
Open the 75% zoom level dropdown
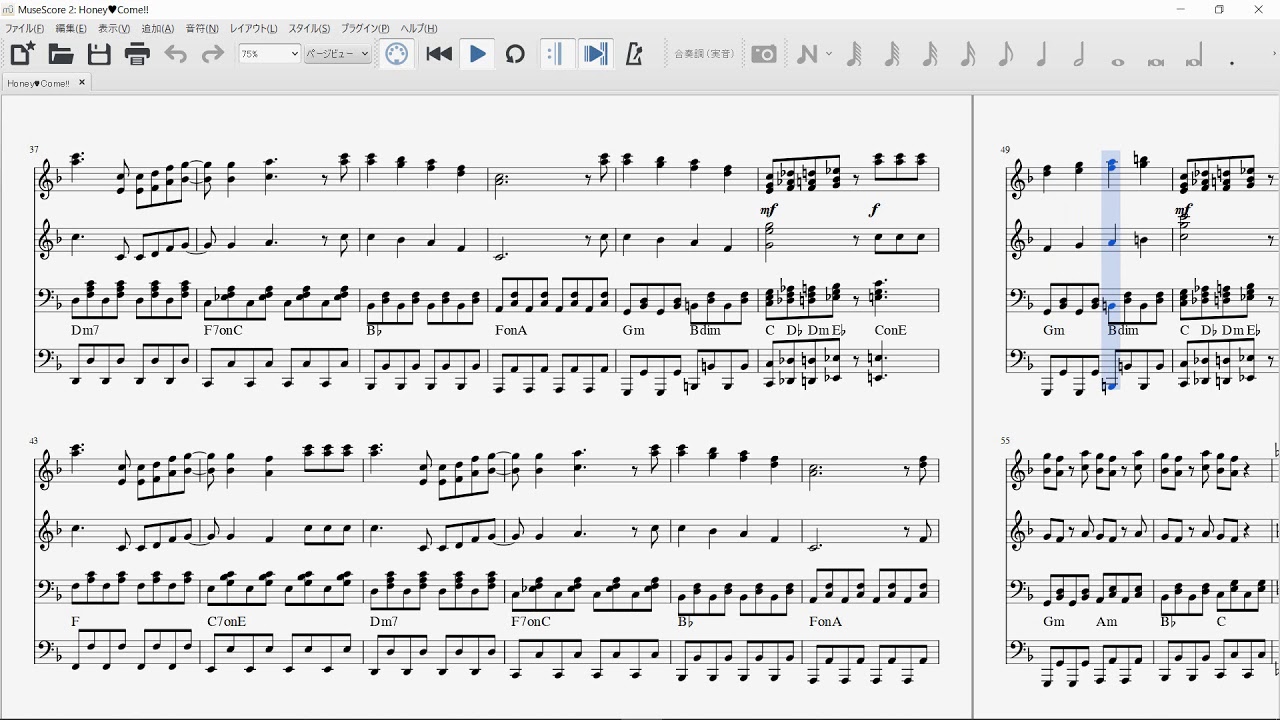point(269,54)
